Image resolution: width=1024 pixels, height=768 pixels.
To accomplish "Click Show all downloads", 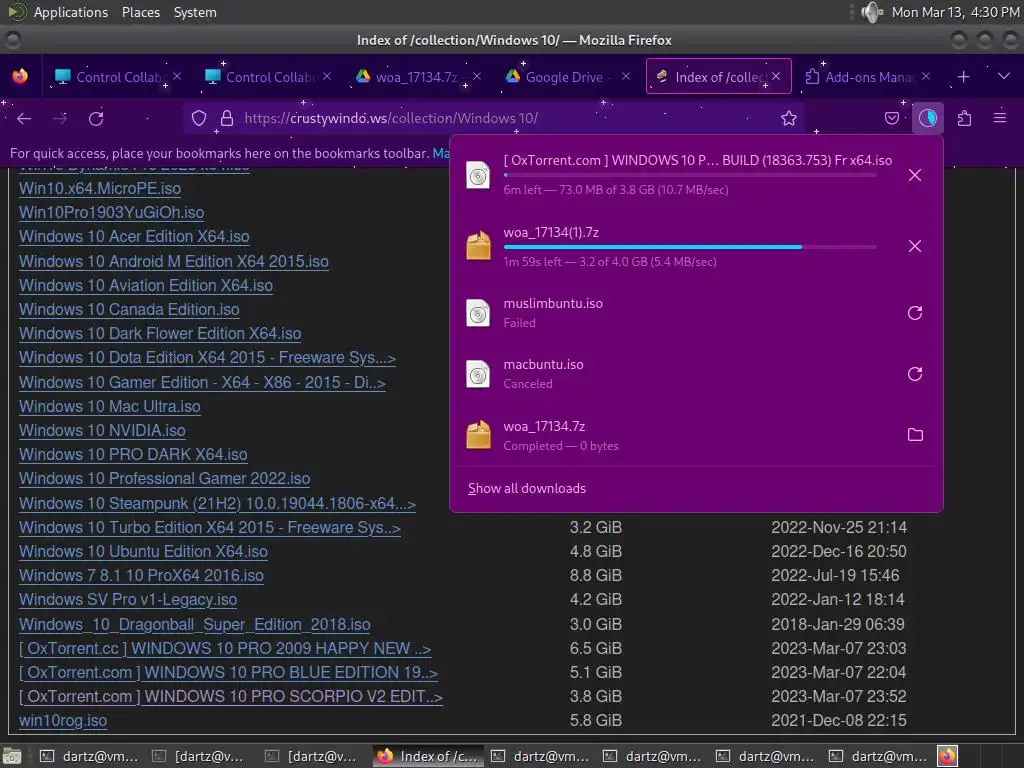I will tap(527, 488).
